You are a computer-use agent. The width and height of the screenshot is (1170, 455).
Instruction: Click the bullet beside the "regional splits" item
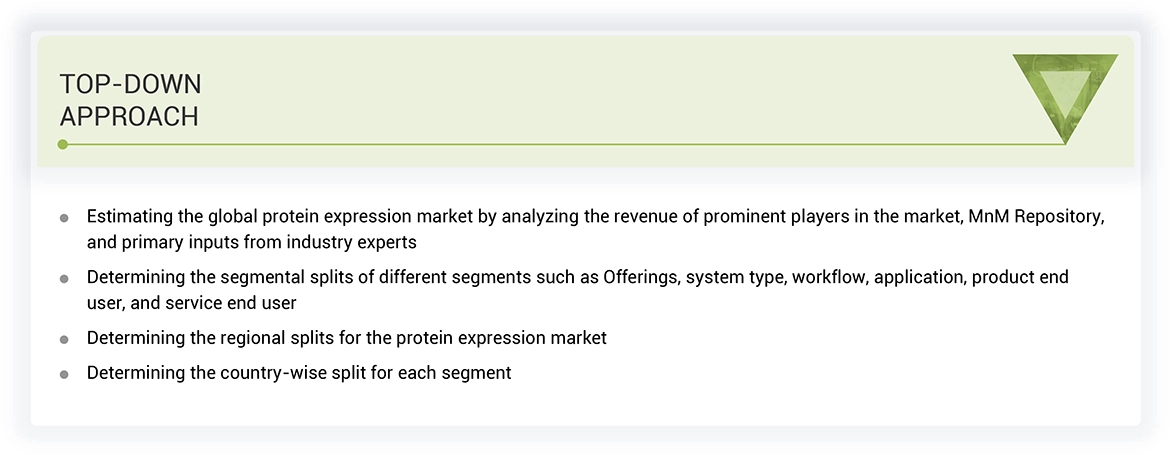pos(64,339)
